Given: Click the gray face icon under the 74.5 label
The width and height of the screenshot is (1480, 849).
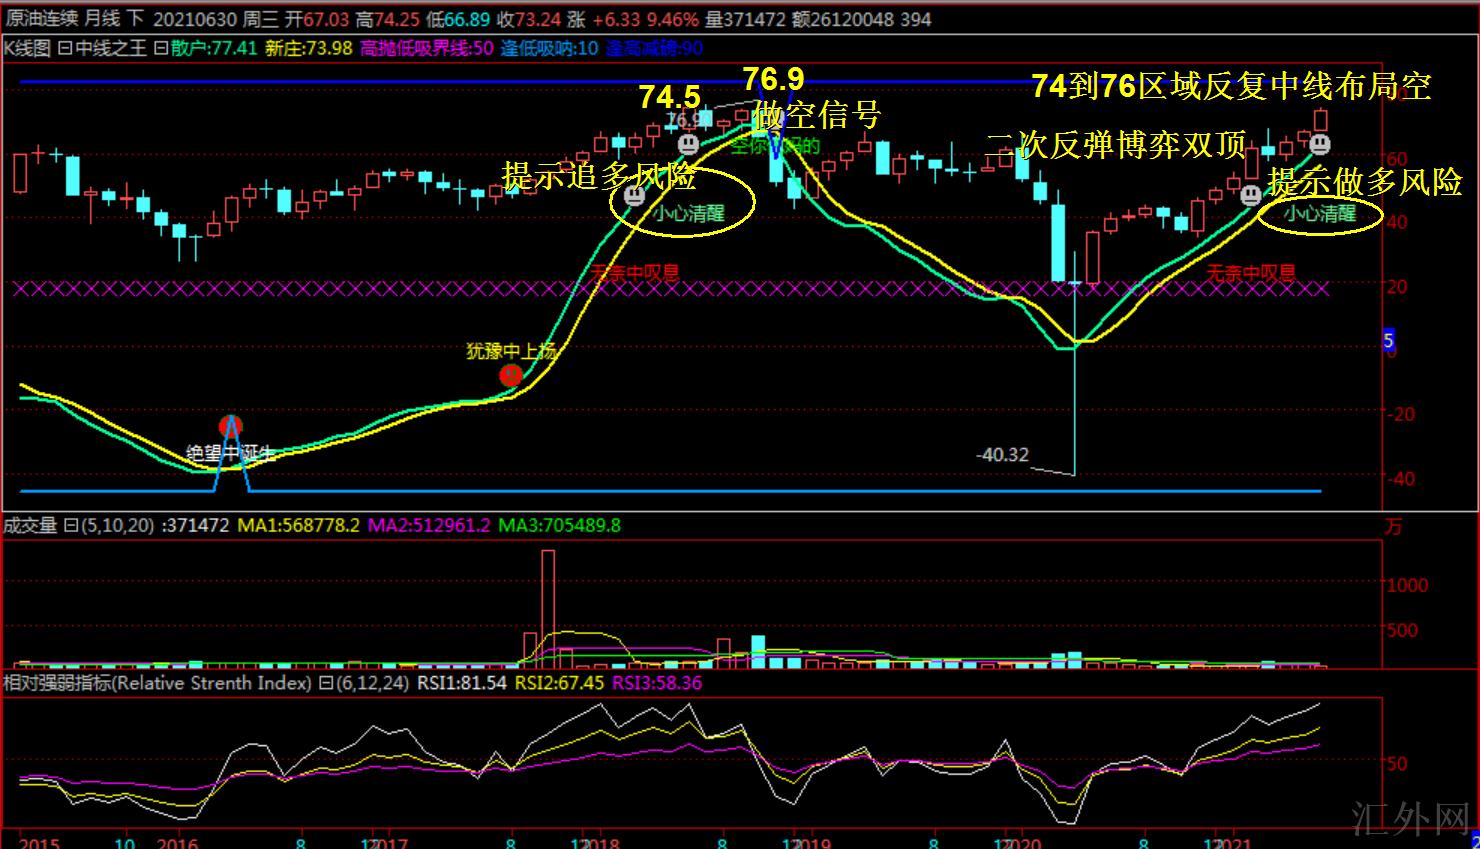Looking at the screenshot, I should (x=687, y=144).
